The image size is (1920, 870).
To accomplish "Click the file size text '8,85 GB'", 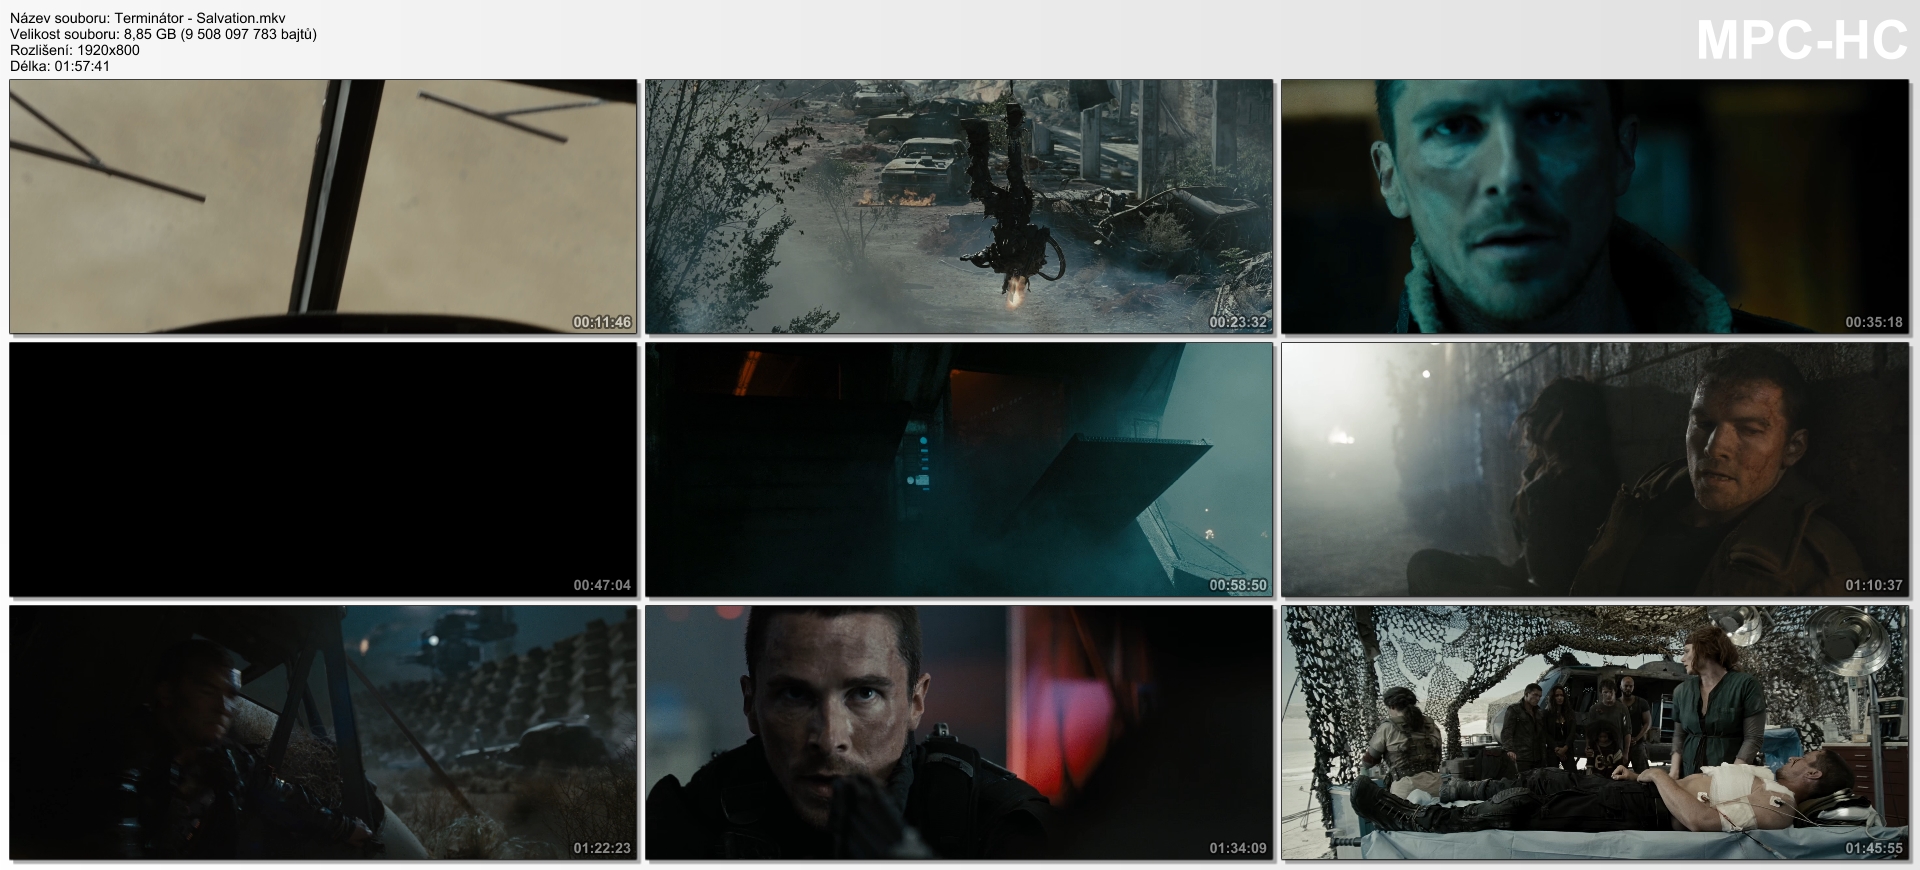I will [x=150, y=34].
